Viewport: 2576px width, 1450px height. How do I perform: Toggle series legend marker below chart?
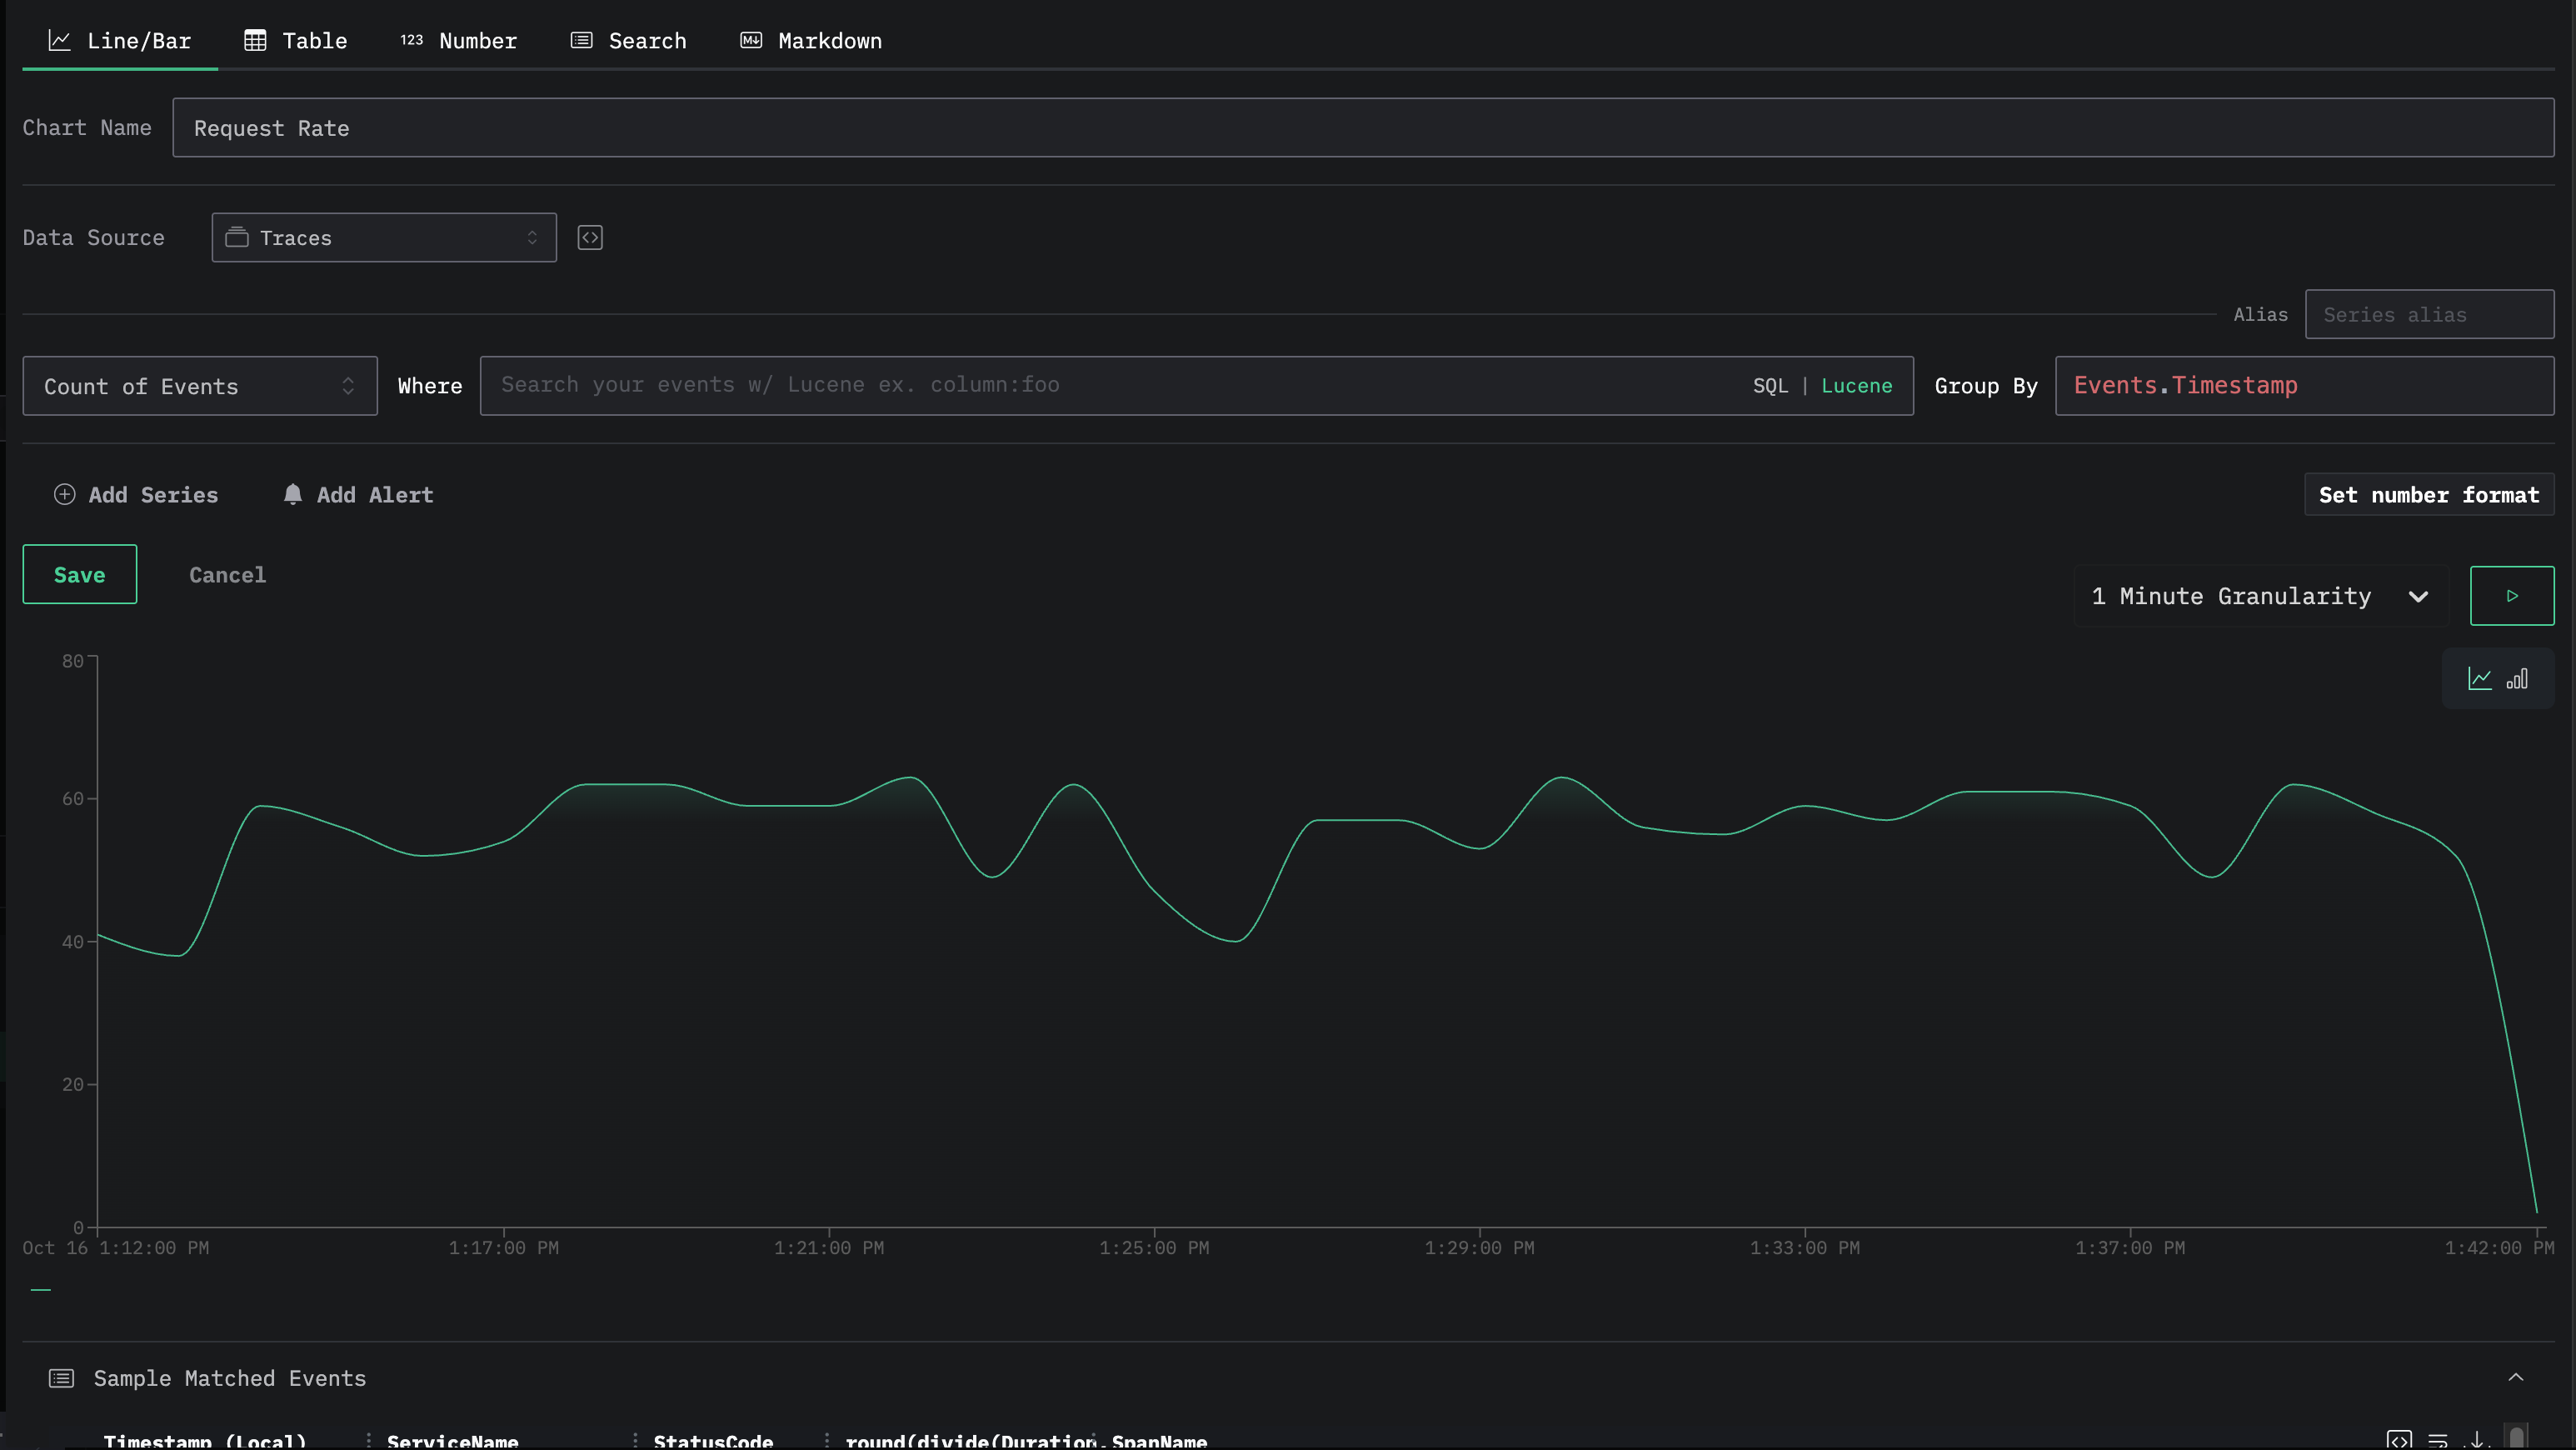click(41, 1290)
